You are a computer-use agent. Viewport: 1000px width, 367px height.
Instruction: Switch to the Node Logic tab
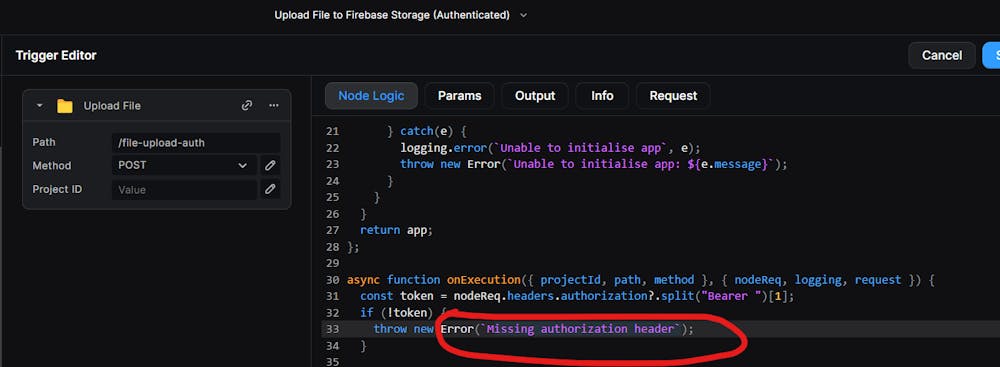point(371,96)
